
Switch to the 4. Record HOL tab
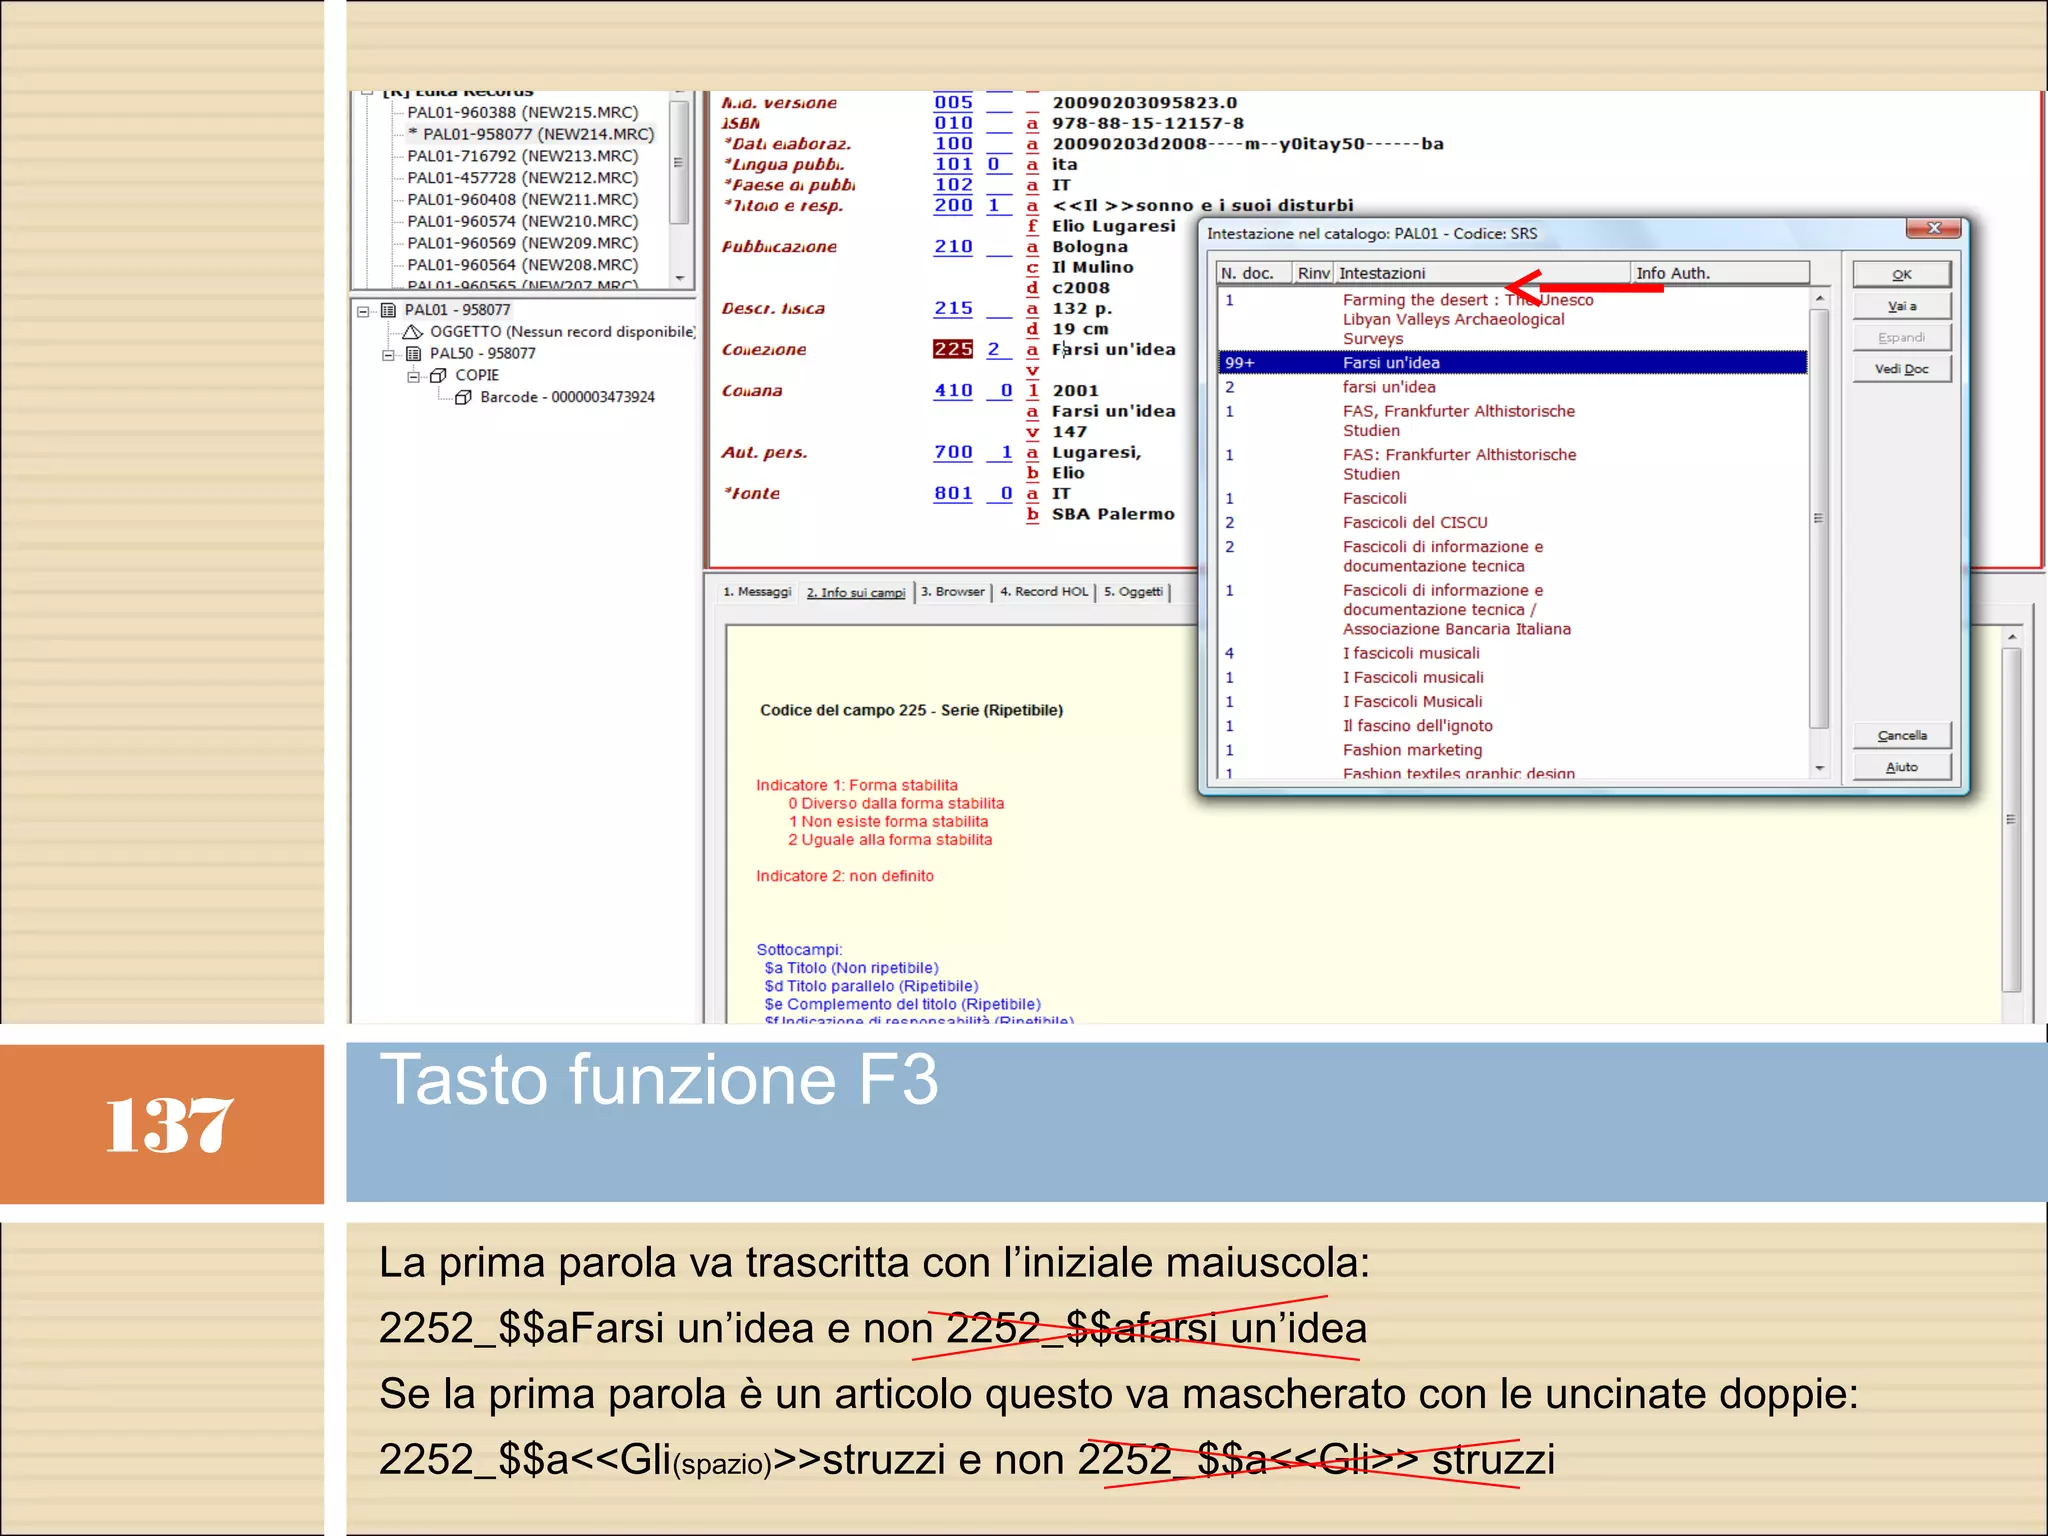[x=1044, y=592]
